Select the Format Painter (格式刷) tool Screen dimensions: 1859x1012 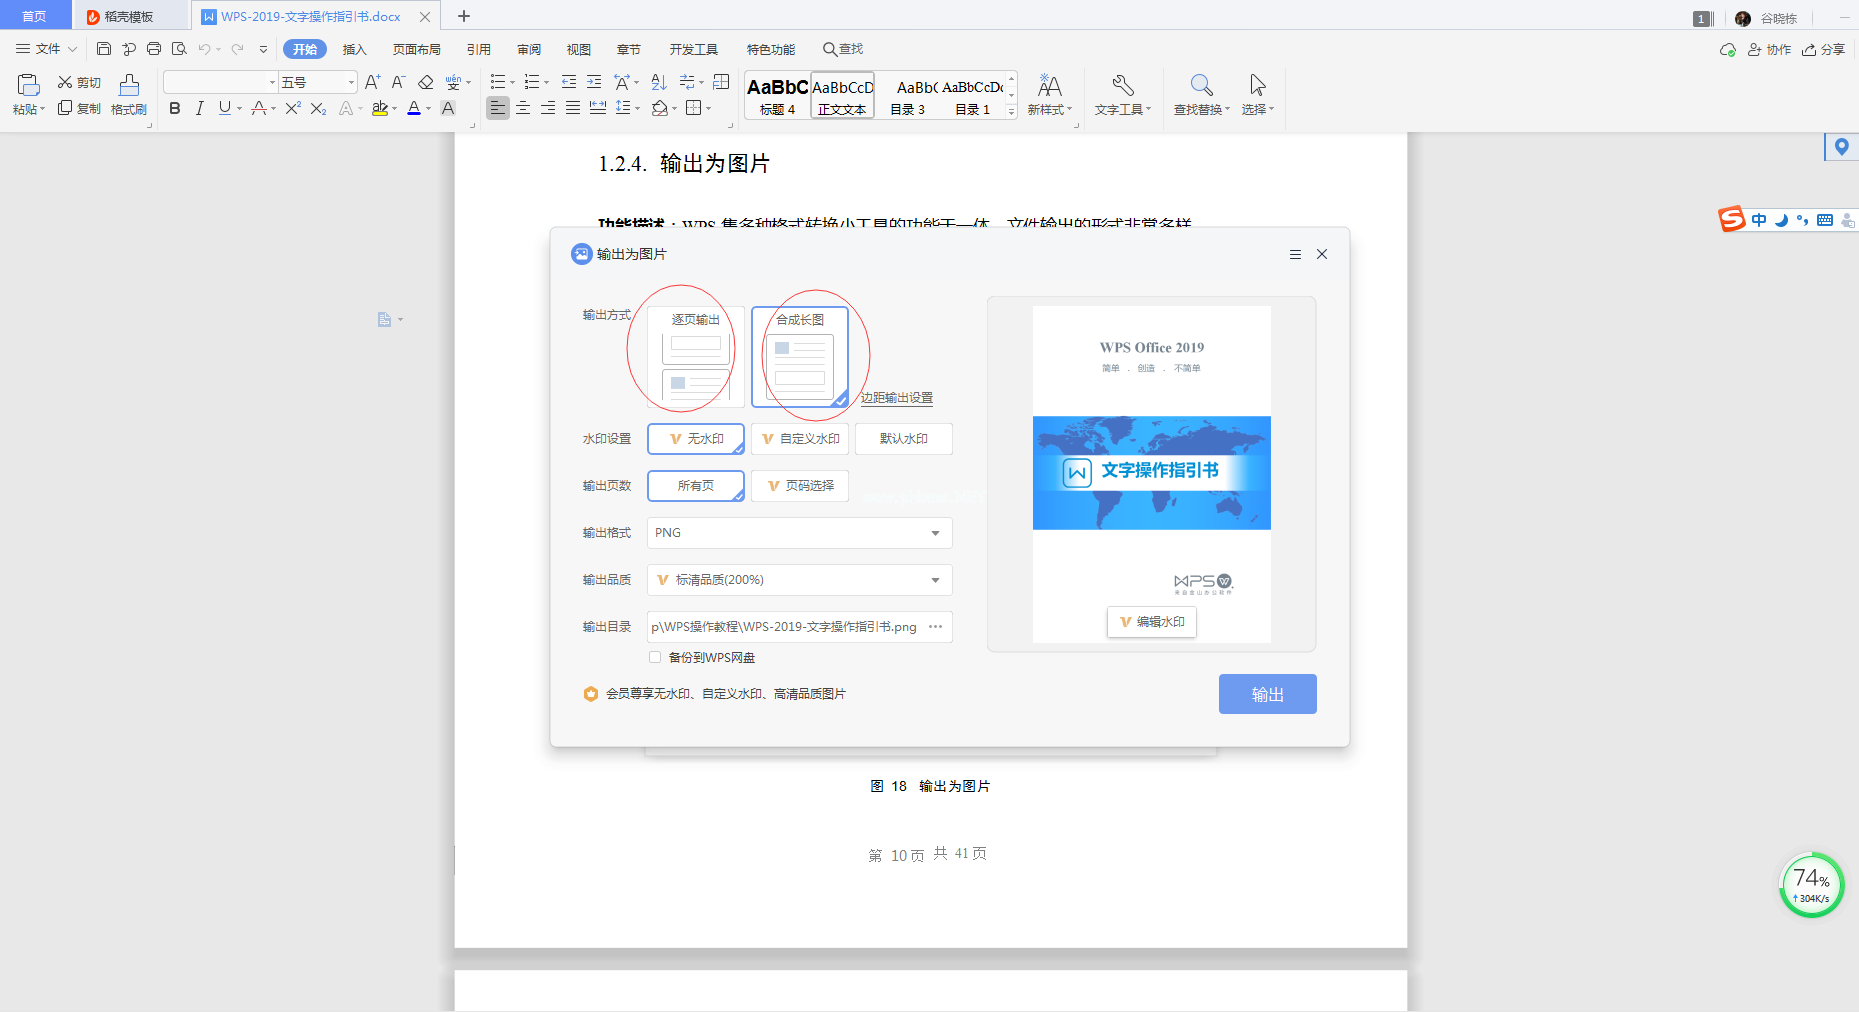tap(129, 95)
